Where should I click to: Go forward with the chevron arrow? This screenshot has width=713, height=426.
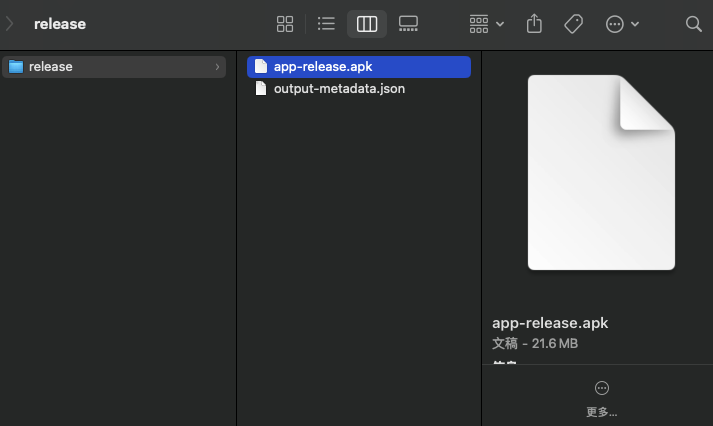coord(10,24)
